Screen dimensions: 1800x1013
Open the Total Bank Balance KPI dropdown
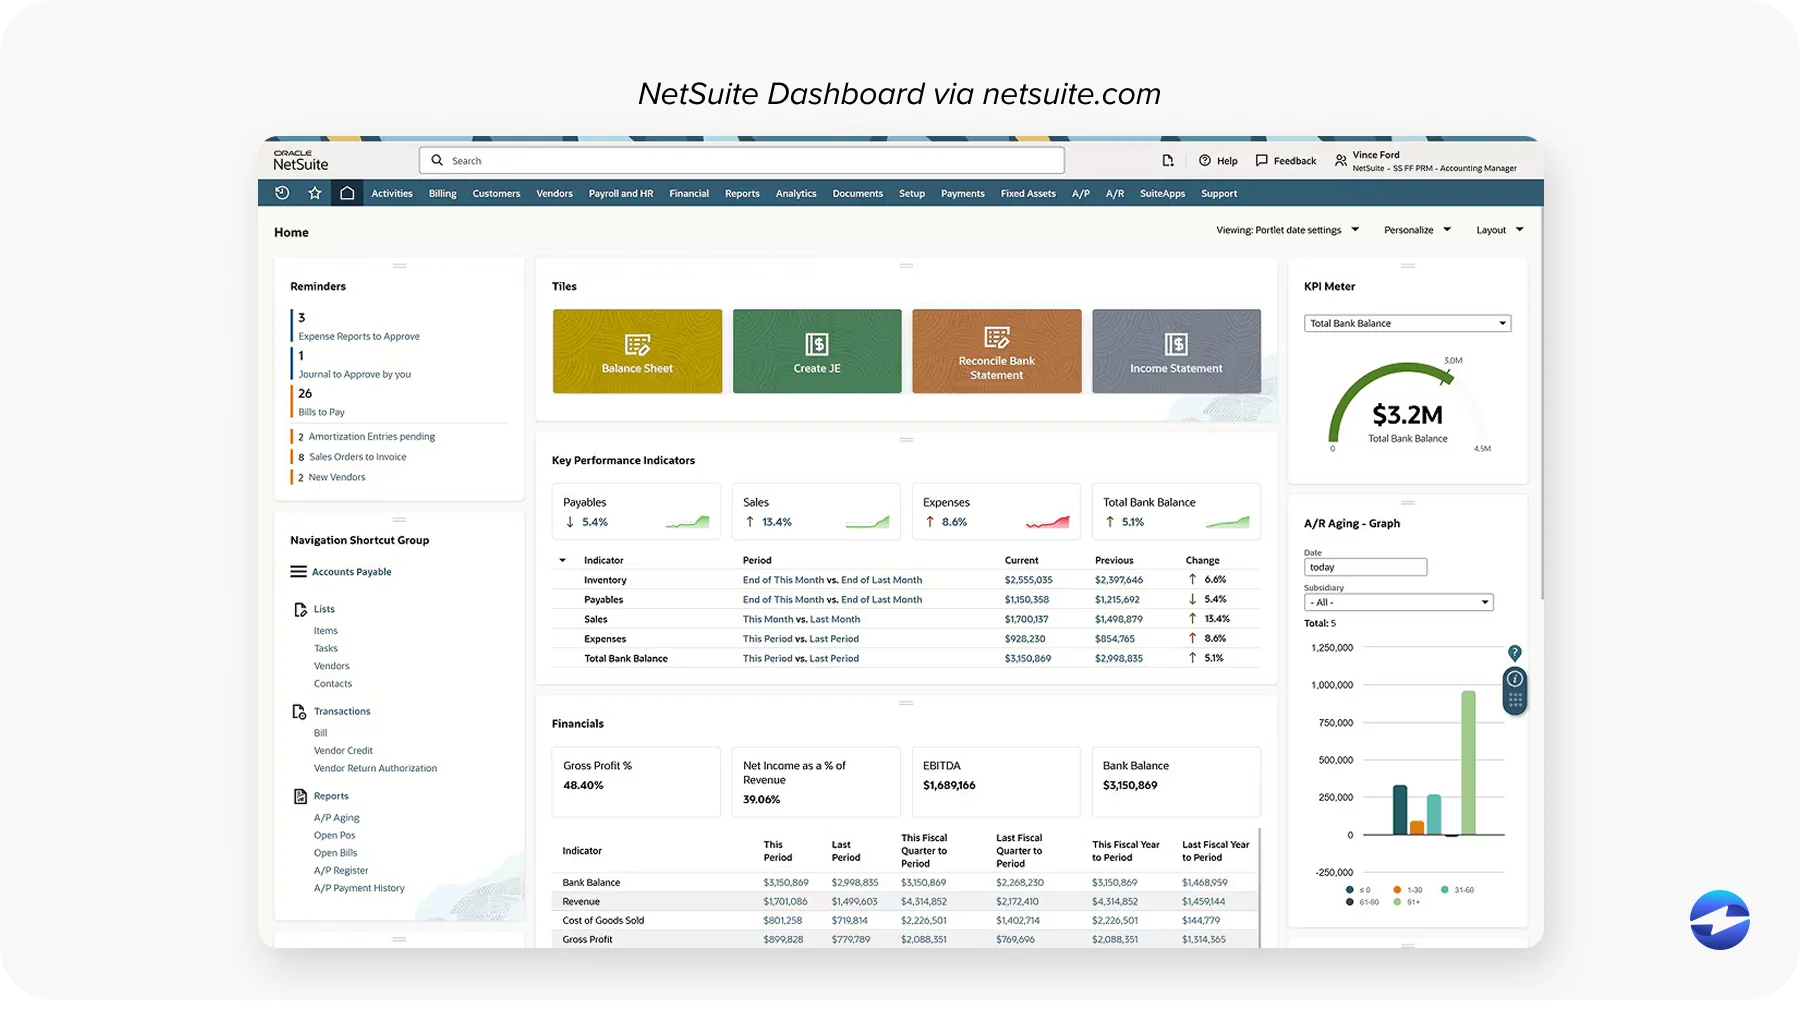point(1407,323)
